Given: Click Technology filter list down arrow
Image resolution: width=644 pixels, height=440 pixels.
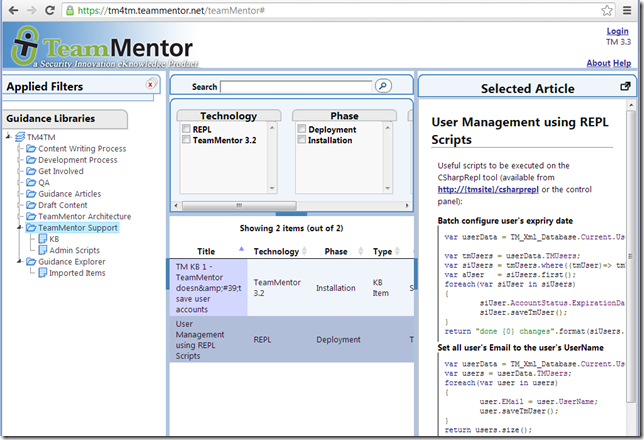Looking at the screenshot, I should tap(272, 189).
